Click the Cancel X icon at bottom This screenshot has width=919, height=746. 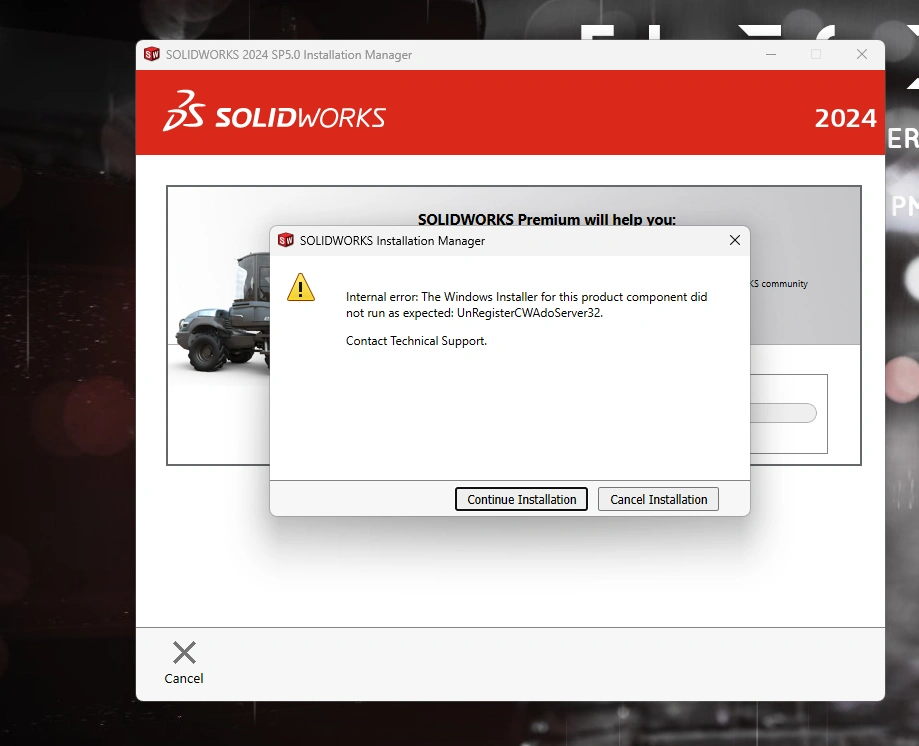pyautogui.click(x=184, y=652)
